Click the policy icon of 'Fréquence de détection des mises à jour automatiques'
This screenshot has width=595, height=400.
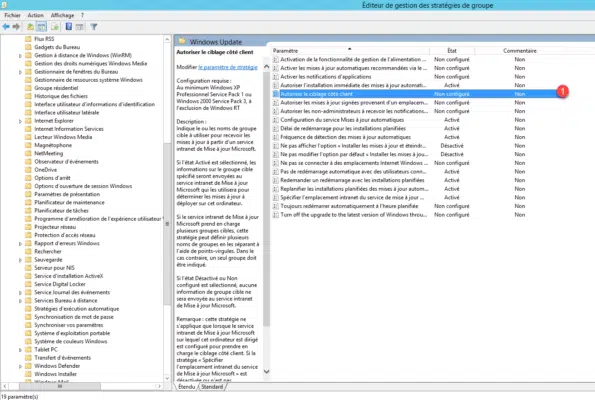tap(276, 137)
